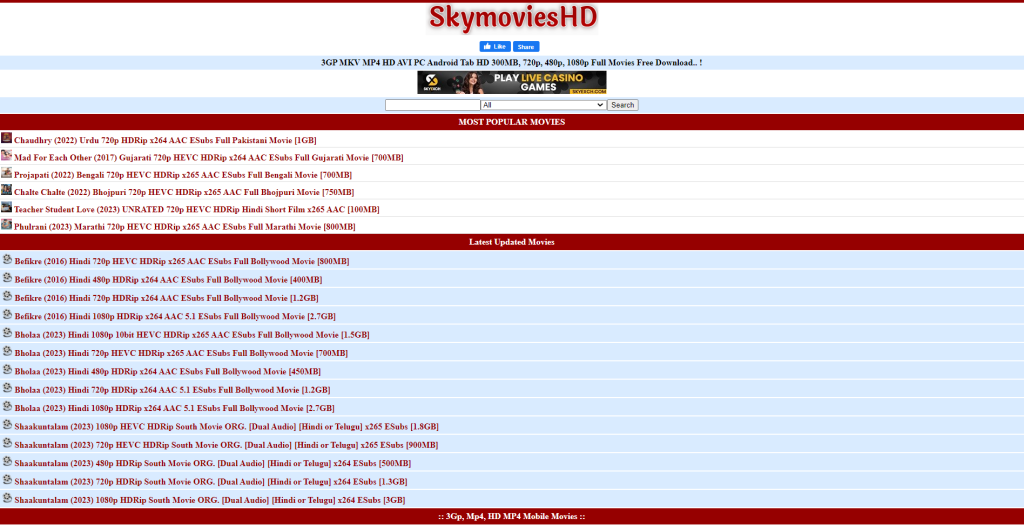This screenshot has width=1024, height=525.
Task: Click disc icon beside Befikre 1080p [2.7GB]
Action: (7, 314)
